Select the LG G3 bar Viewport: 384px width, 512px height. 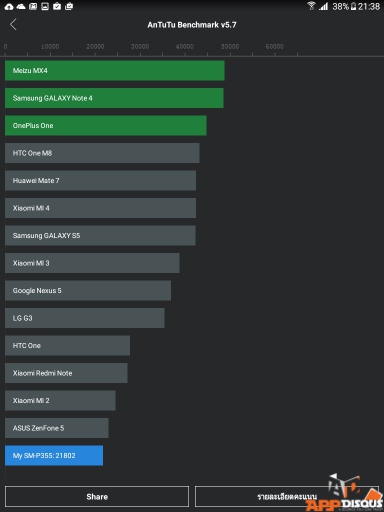(85, 318)
